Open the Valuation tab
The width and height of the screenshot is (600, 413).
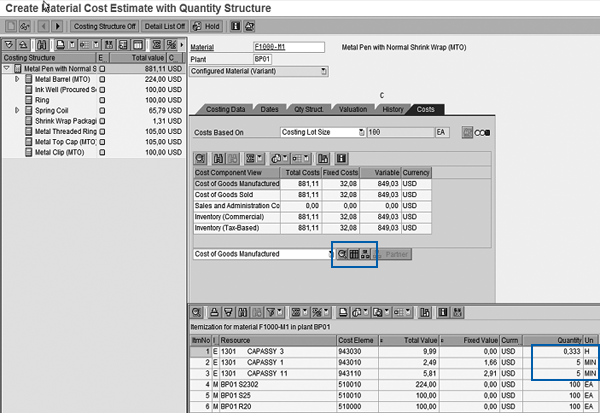(x=351, y=108)
